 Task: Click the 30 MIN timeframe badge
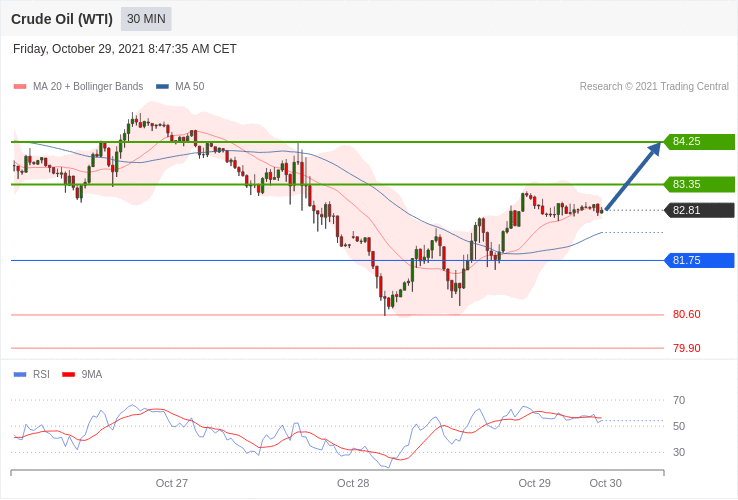(146, 19)
